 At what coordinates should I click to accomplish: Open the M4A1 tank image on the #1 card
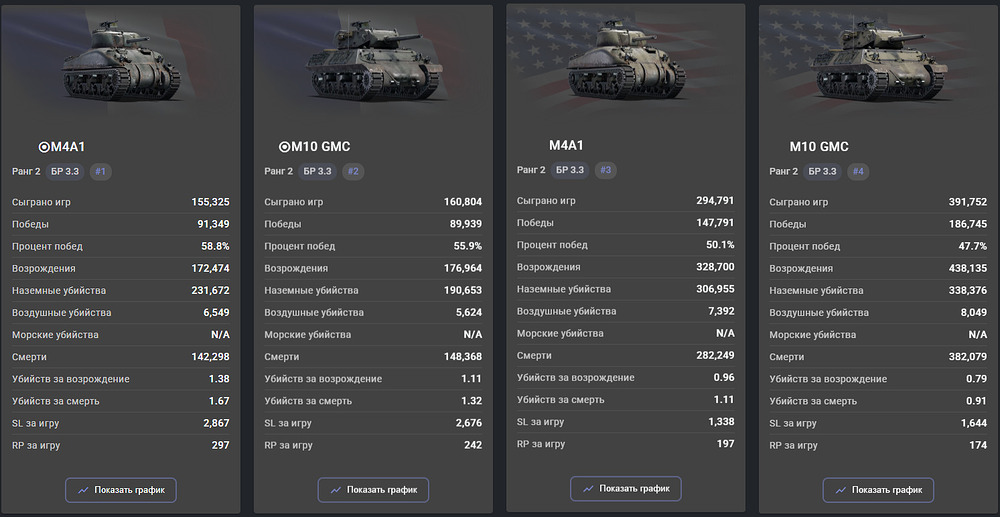pos(126,62)
